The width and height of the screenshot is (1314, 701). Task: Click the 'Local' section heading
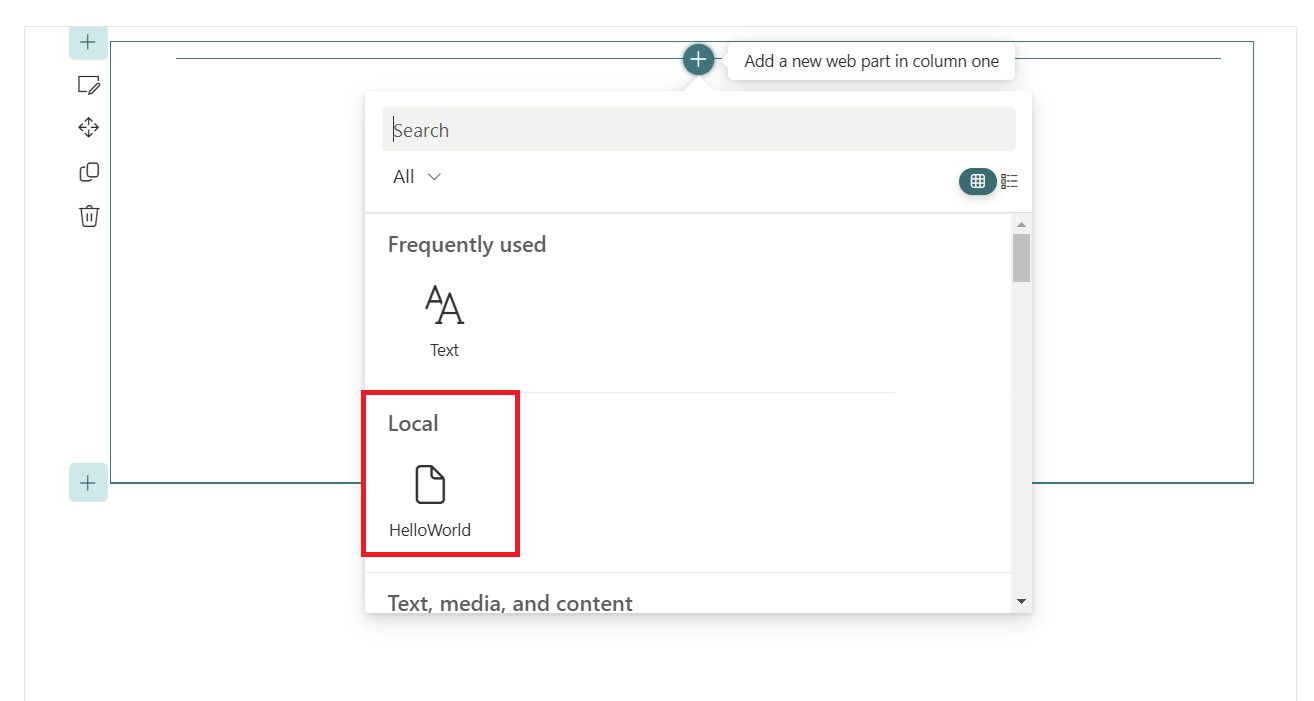click(413, 424)
